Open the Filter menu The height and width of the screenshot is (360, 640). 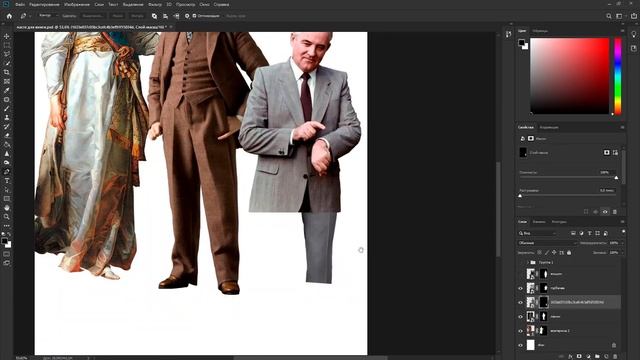point(155,4)
